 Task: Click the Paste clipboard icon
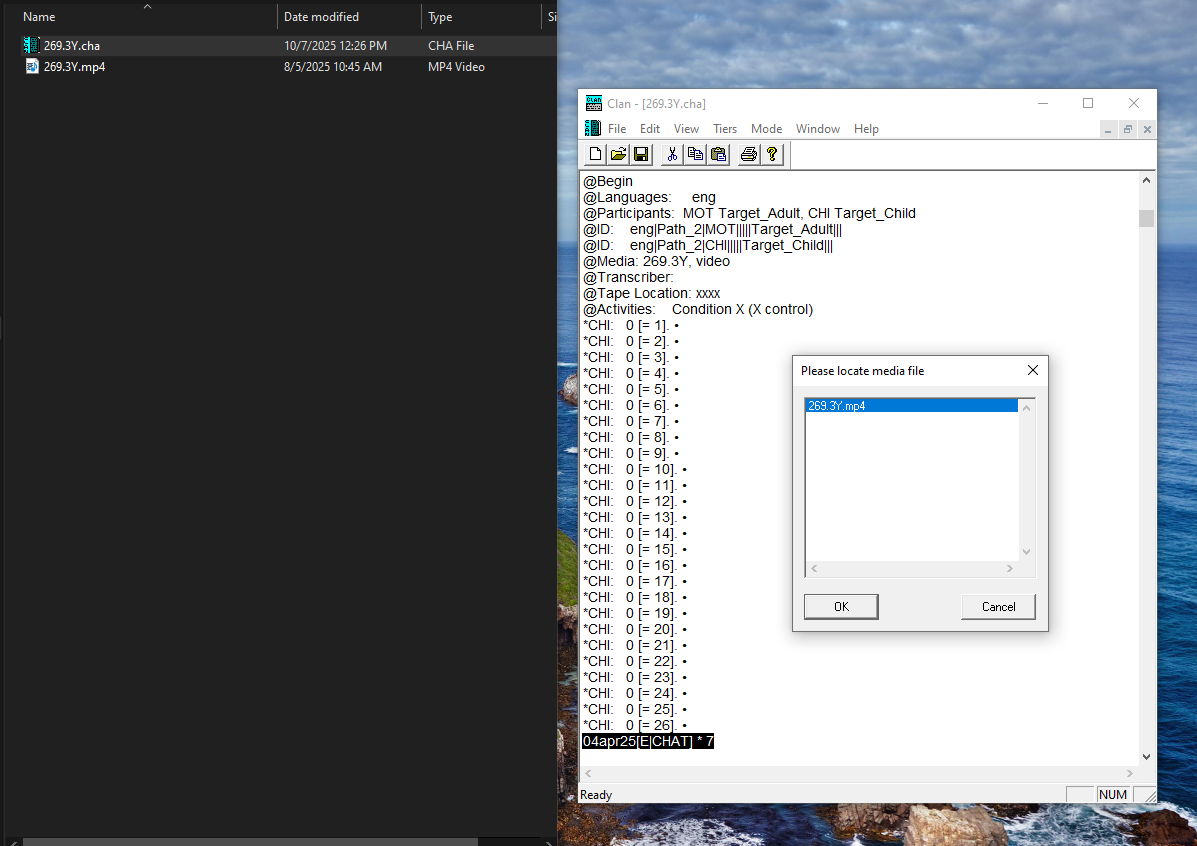click(718, 154)
